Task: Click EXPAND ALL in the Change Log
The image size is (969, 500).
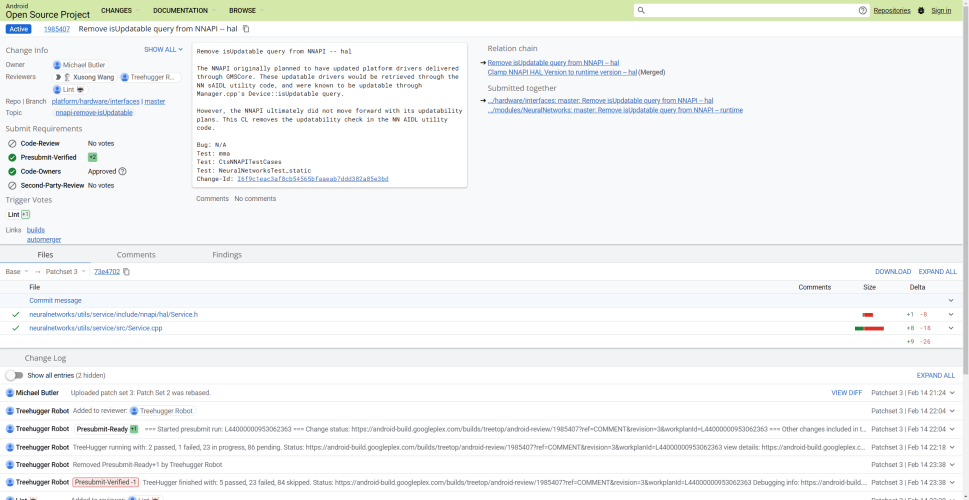Action: click(x=936, y=375)
